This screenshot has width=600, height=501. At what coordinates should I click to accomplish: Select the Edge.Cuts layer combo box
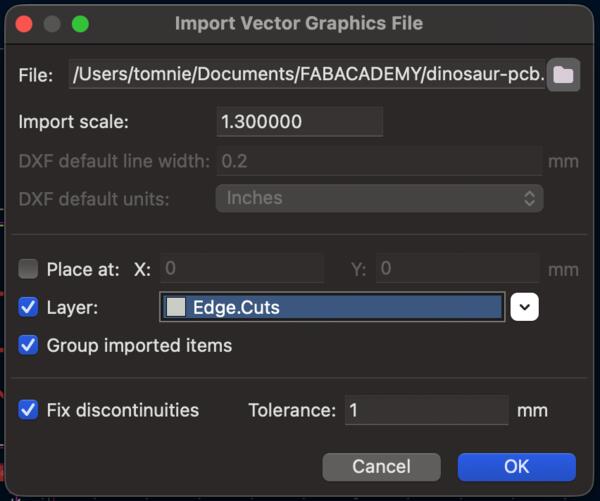point(332,308)
